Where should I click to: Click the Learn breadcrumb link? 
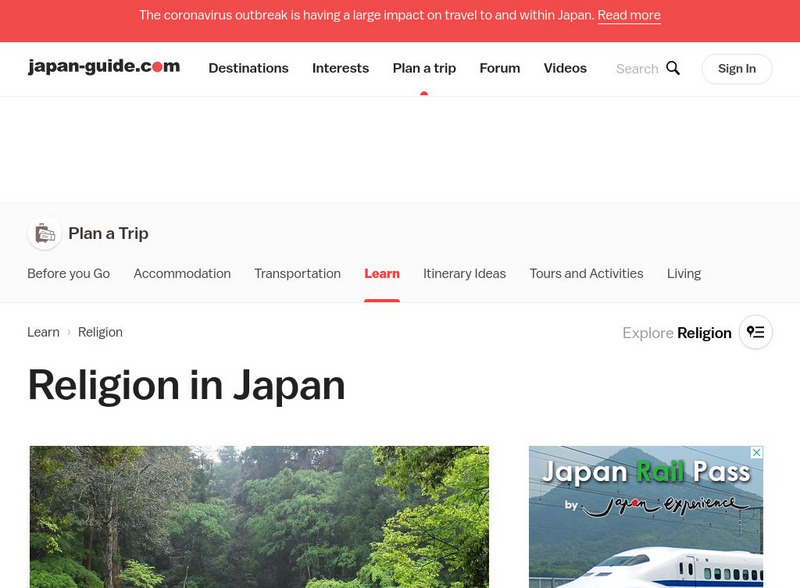coord(43,332)
